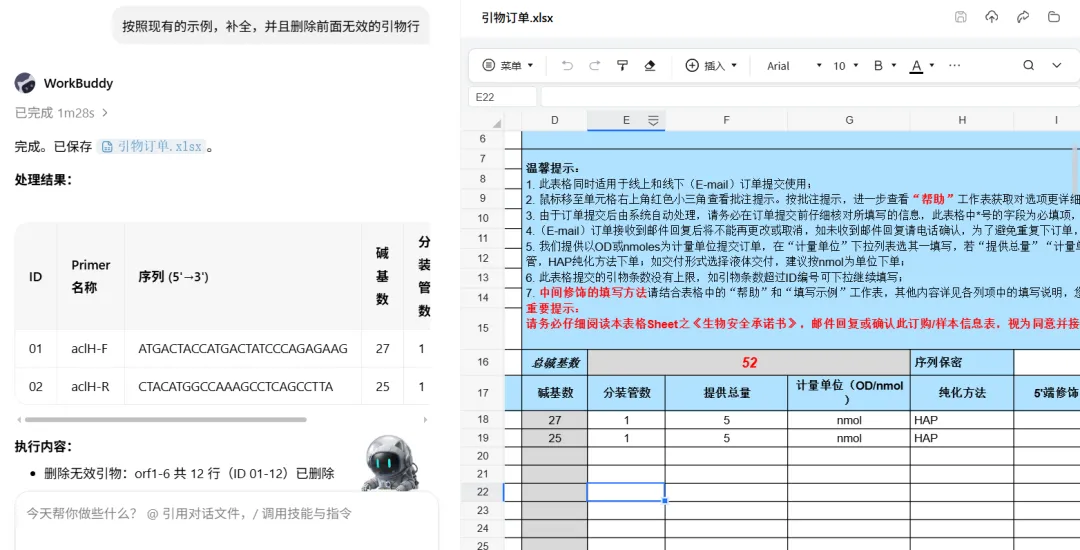Open the Arial font family dropdown
The width and height of the screenshot is (1080, 550).
tap(795, 65)
